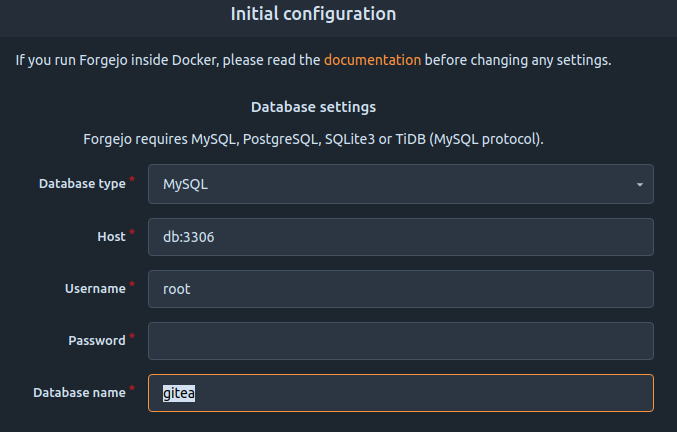Click the red asterisk next to Password
Image resolution: width=677 pixels, height=432 pixels.
132,336
